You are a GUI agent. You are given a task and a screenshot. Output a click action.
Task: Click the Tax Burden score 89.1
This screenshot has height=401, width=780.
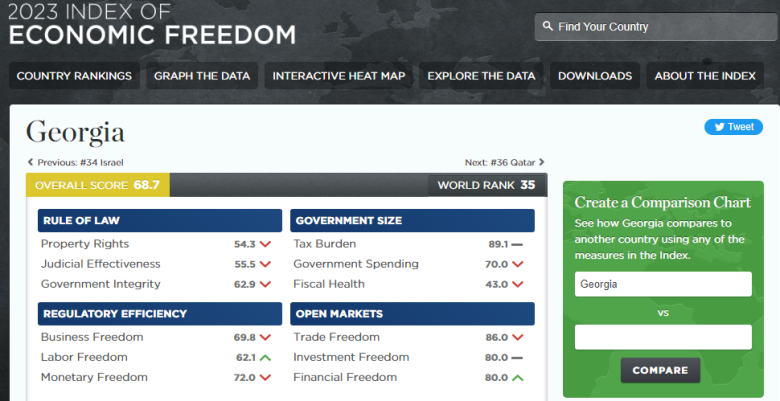coord(498,244)
